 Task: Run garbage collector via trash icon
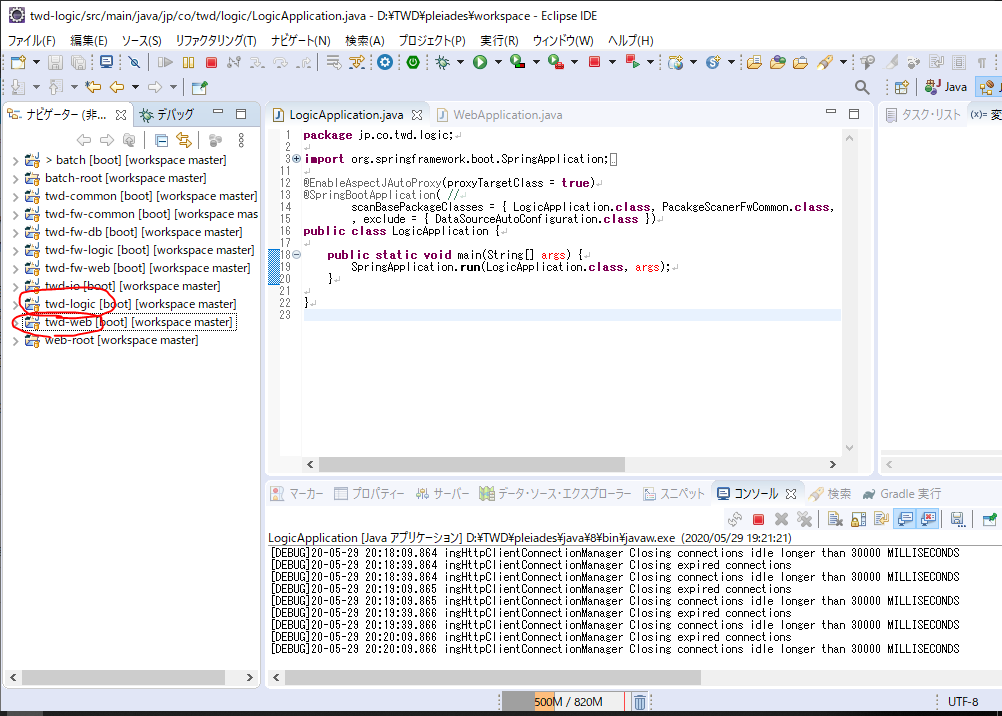[640, 702]
